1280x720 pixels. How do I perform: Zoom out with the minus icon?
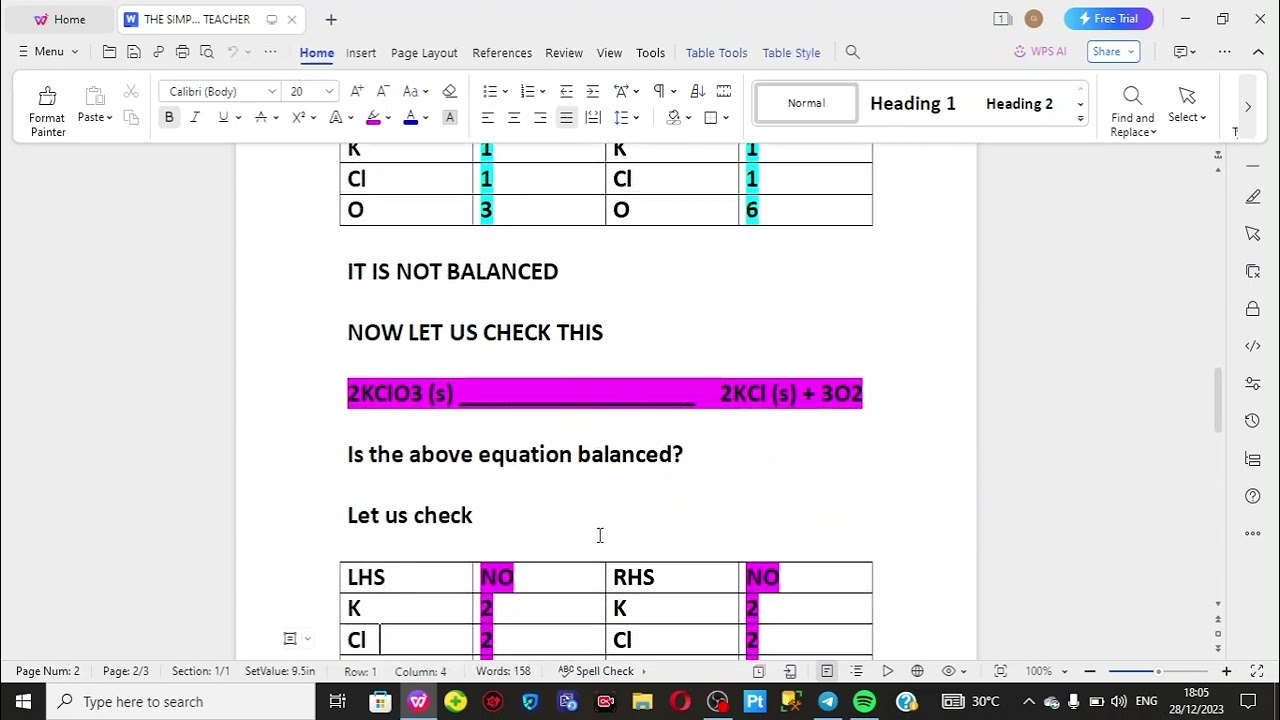[x=1090, y=671]
